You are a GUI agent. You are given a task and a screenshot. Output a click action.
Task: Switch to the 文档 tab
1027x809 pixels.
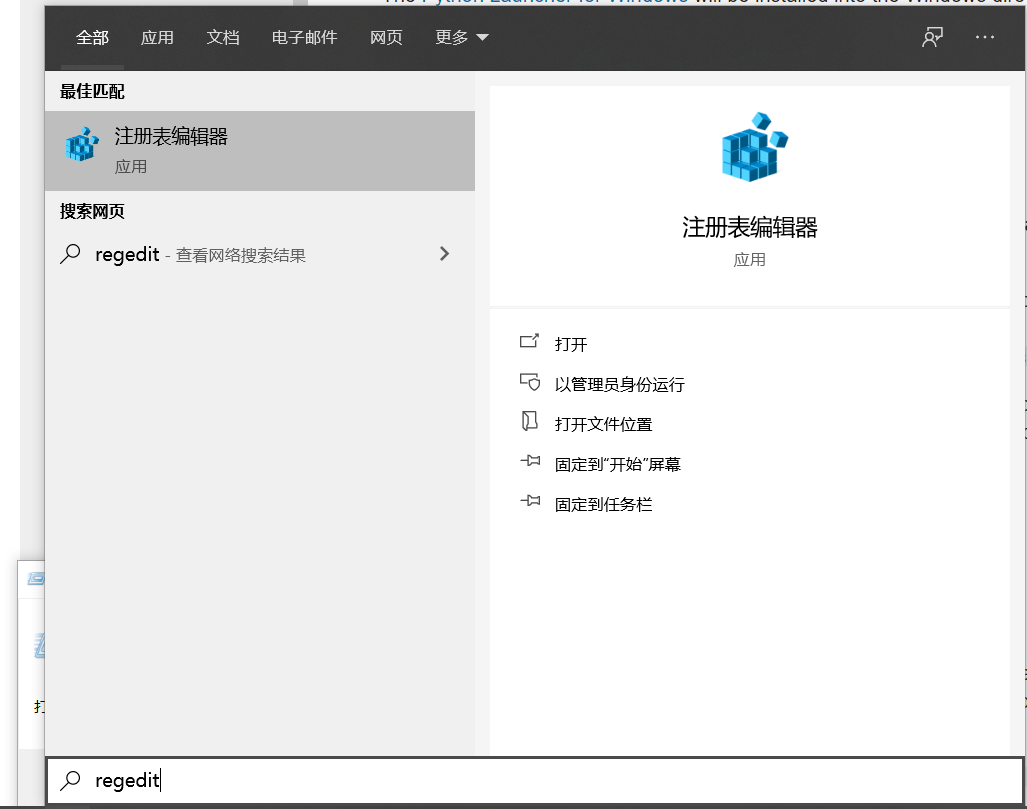tap(223, 38)
